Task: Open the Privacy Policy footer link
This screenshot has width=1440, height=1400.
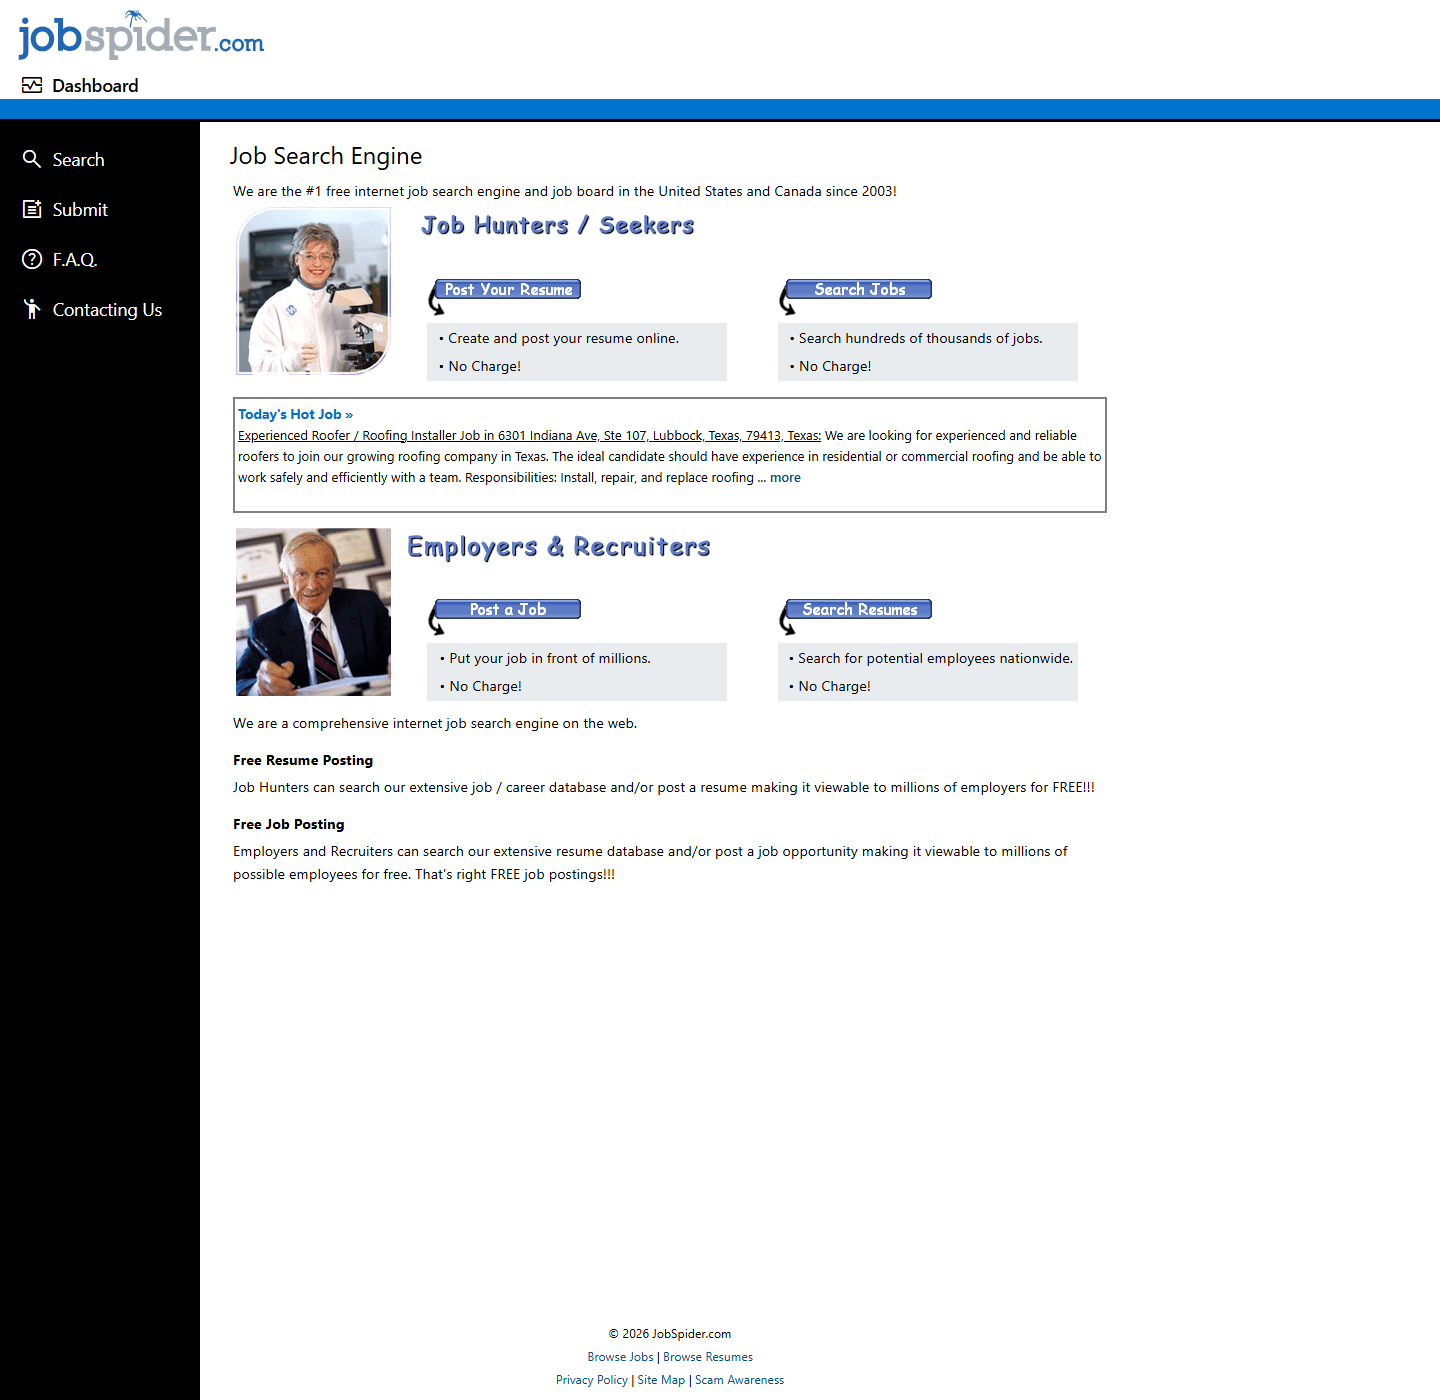Action: 592,1380
